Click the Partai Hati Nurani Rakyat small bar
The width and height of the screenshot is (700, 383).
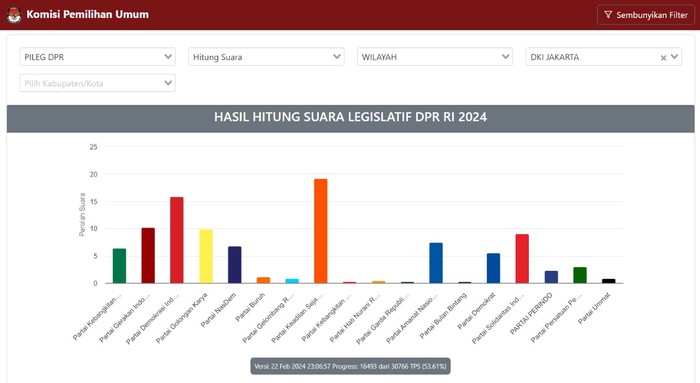click(378, 282)
